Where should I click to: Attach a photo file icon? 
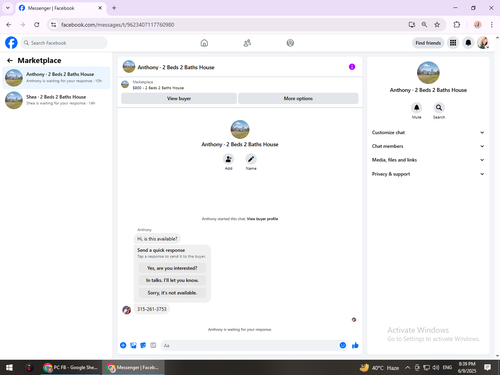133,345
